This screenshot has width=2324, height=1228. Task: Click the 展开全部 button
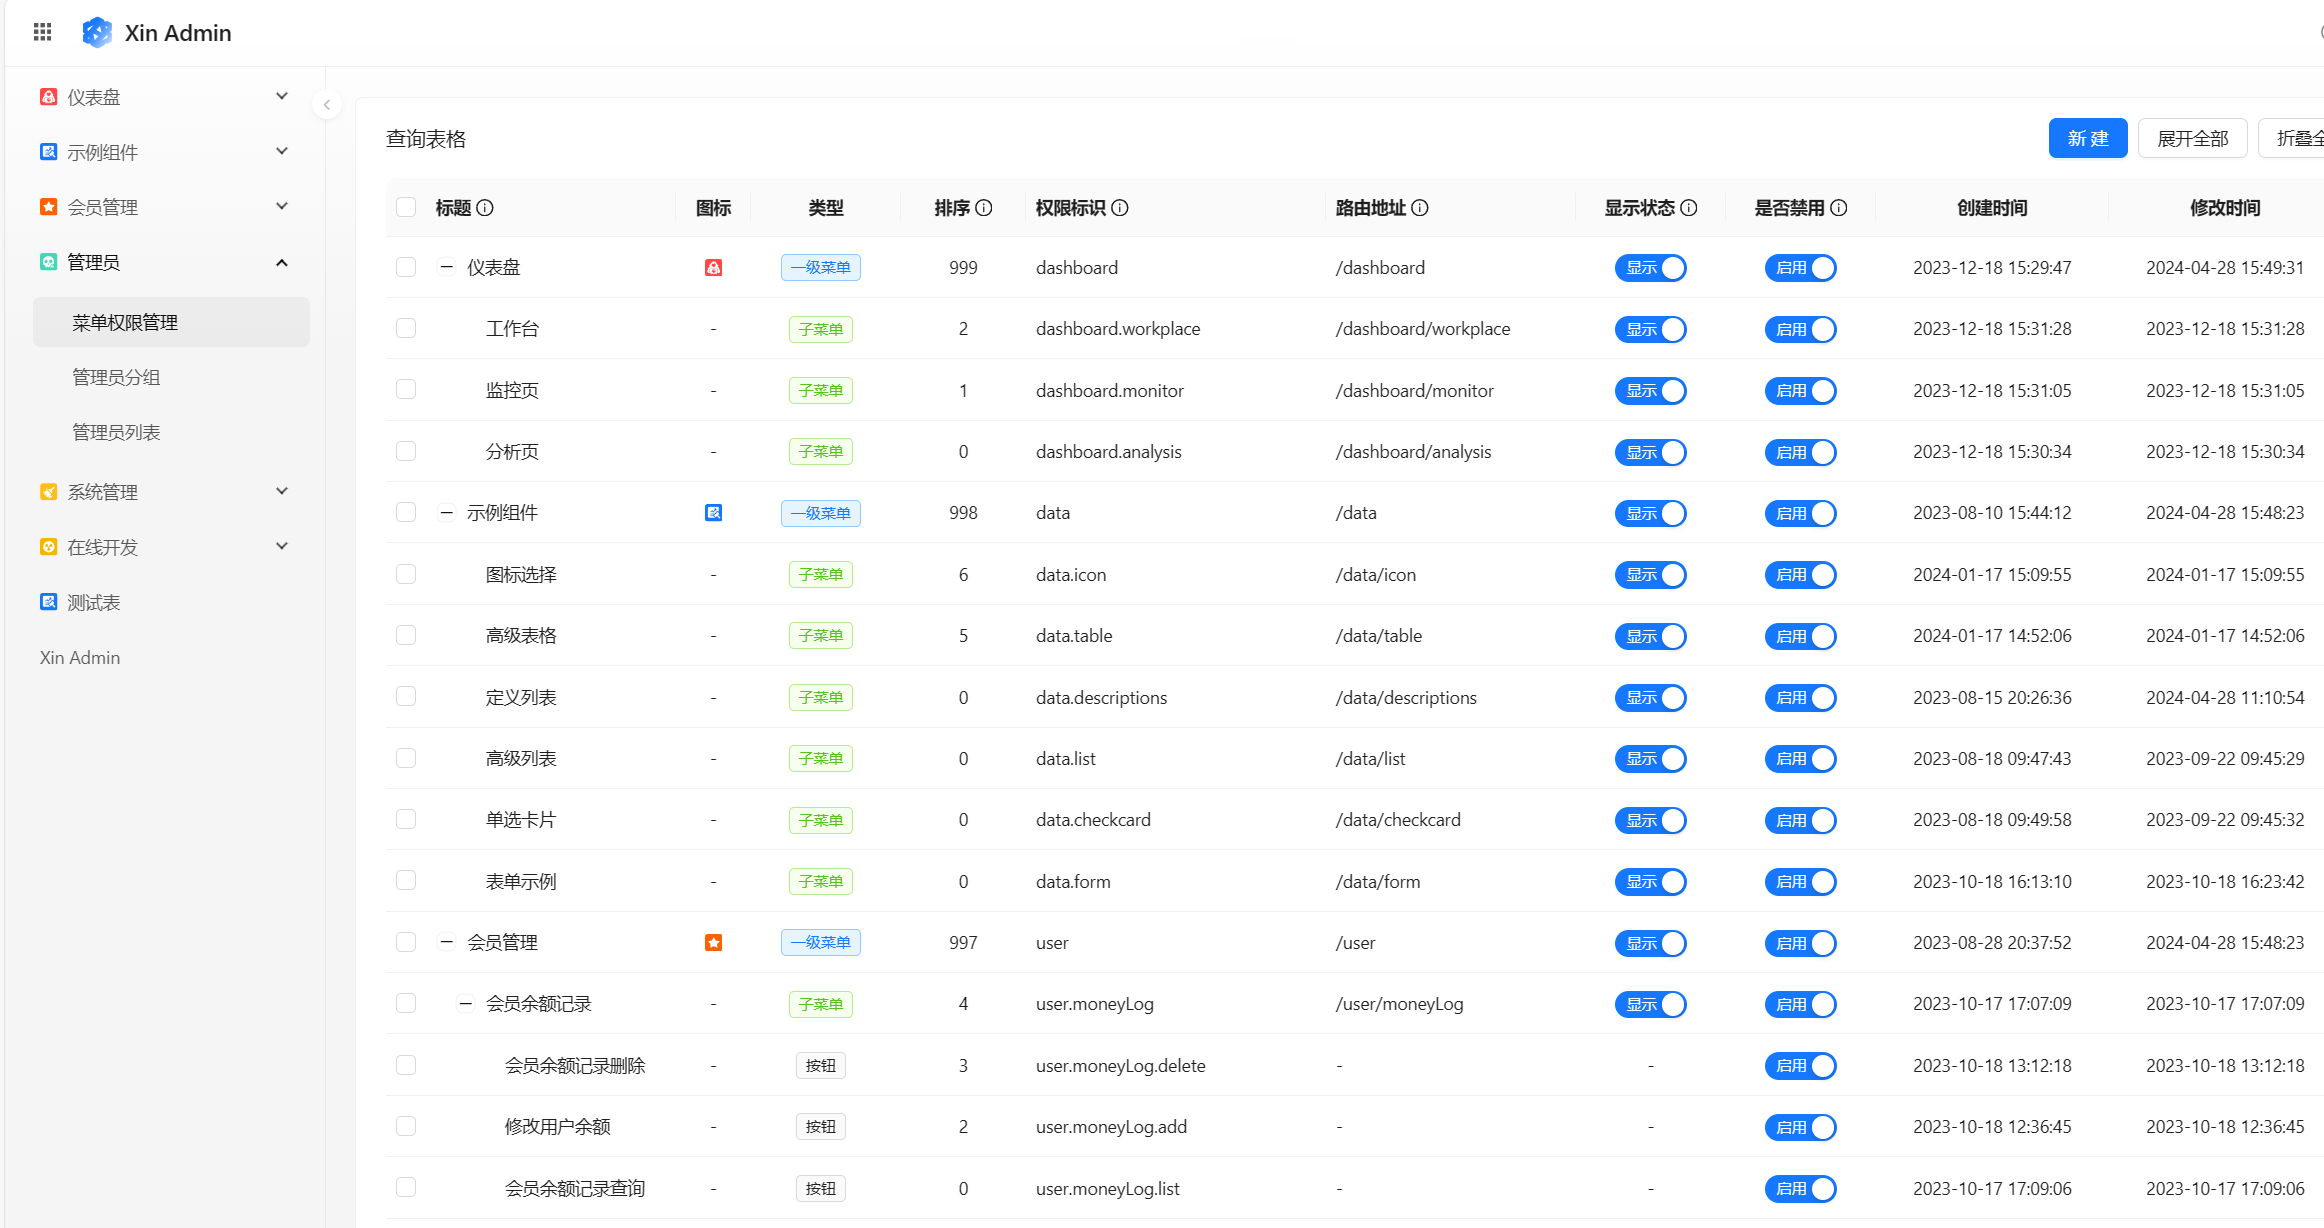(2192, 138)
